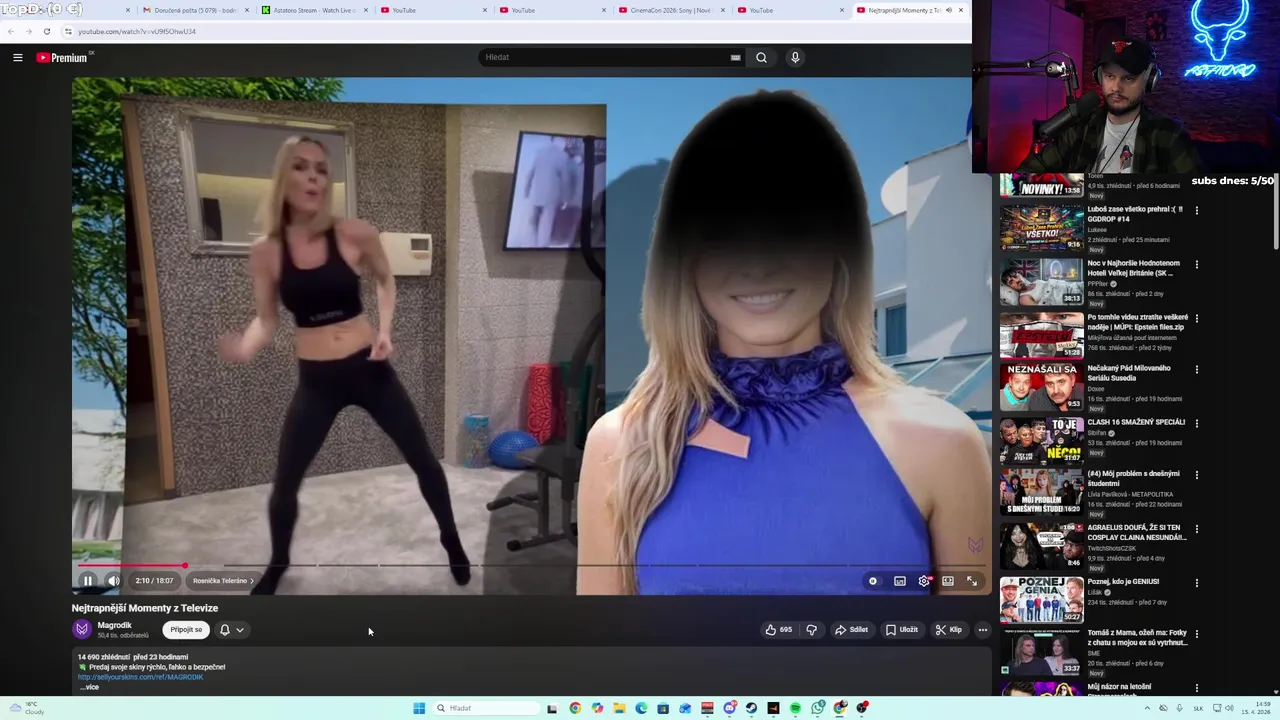Open Noc v Najhoršie Hodnotenom Hoteli video

(1134, 268)
